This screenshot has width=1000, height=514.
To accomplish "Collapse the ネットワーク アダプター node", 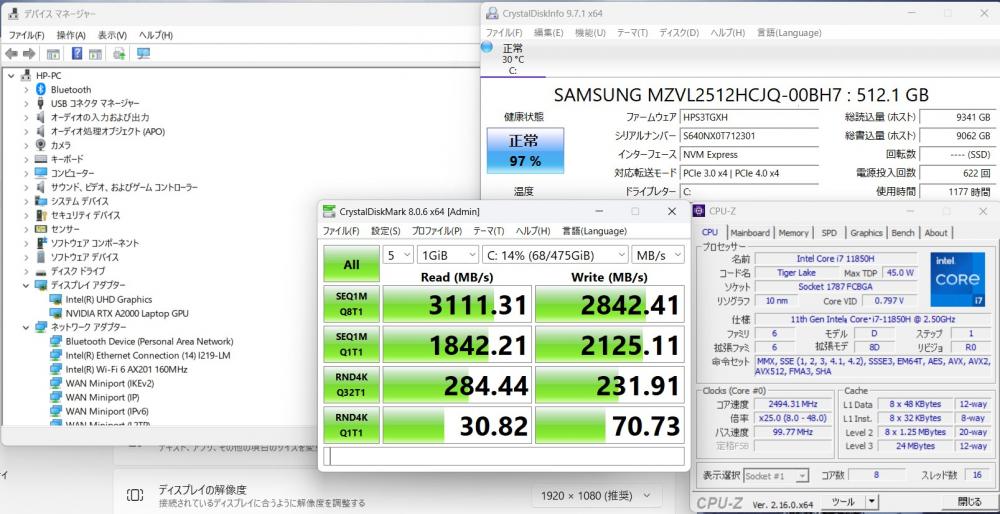I will 26,327.
